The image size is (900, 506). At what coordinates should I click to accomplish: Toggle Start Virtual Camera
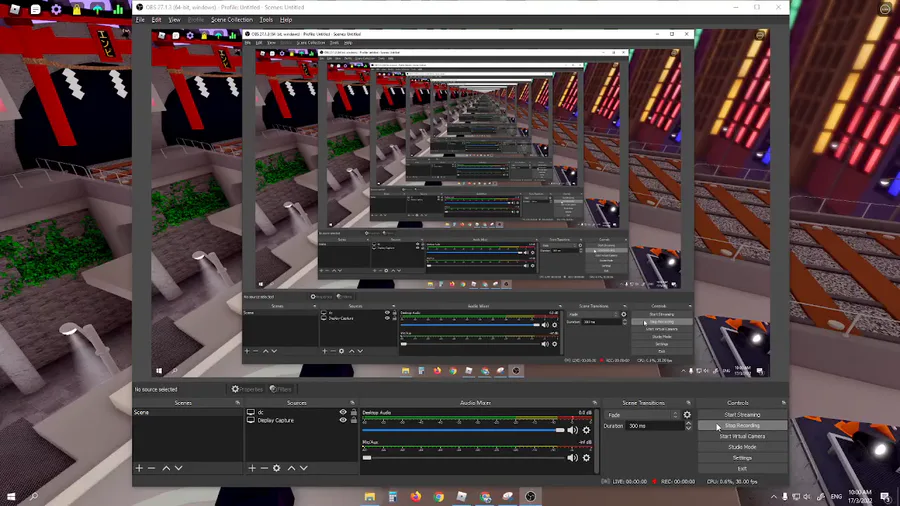coord(742,436)
